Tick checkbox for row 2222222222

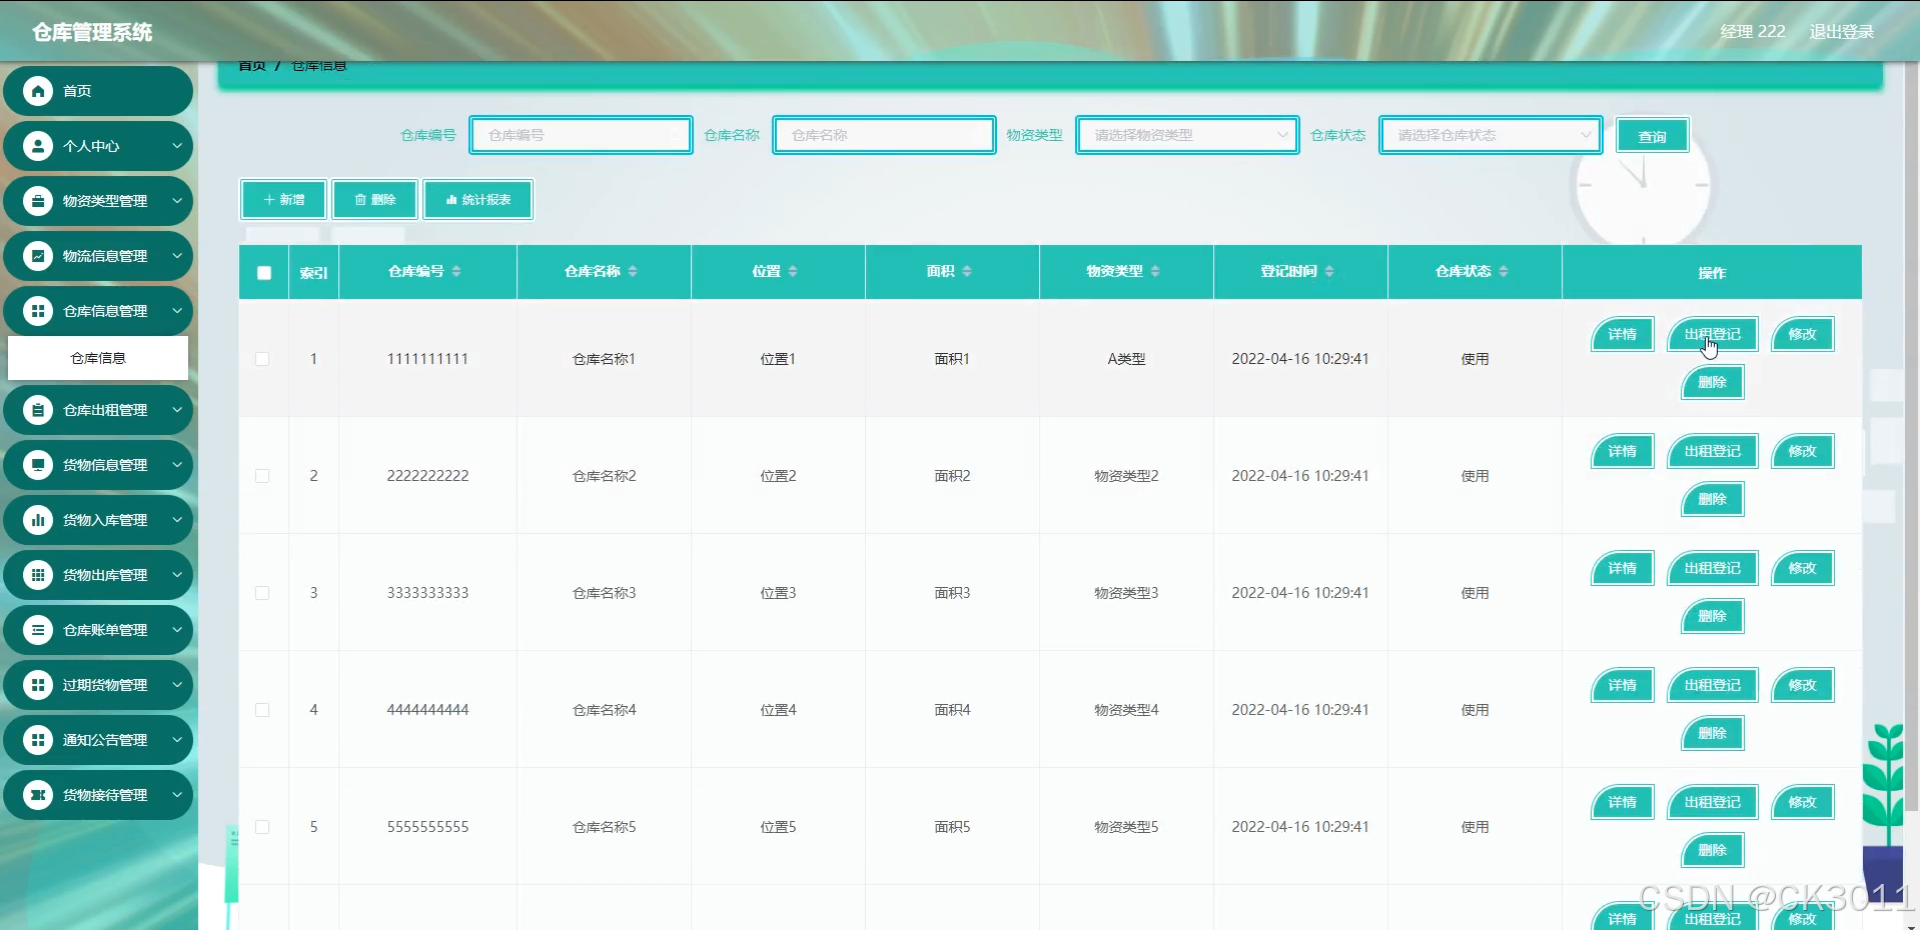(x=262, y=476)
